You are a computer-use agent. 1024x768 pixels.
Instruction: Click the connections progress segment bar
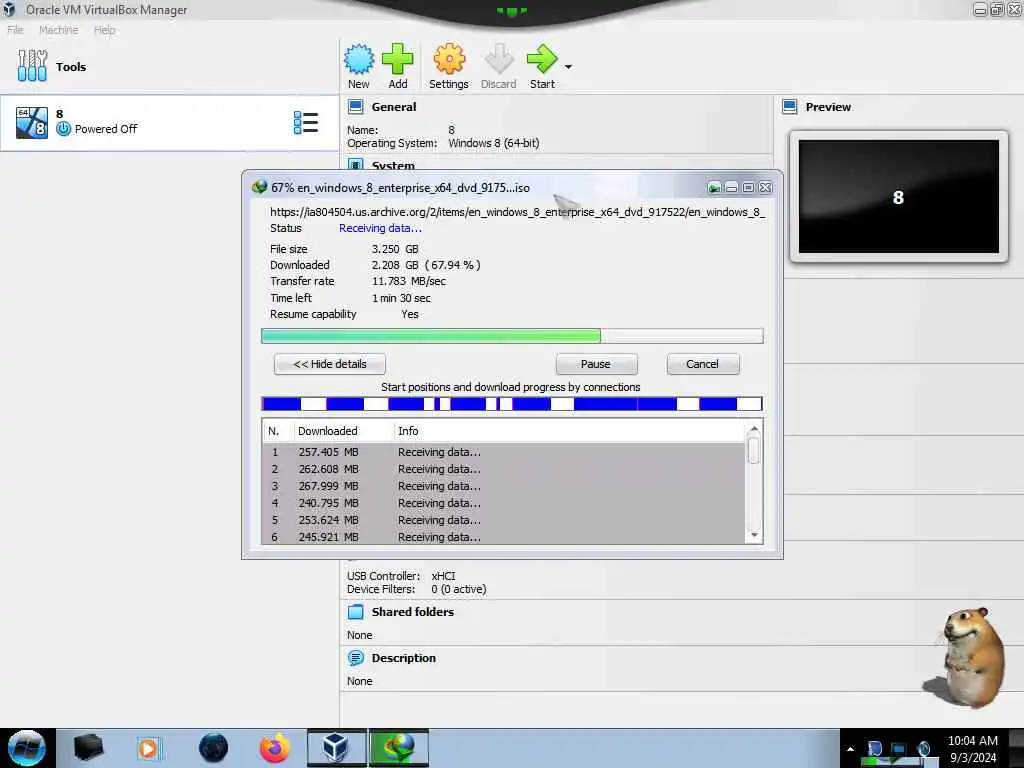pyautogui.click(x=512, y=404)
